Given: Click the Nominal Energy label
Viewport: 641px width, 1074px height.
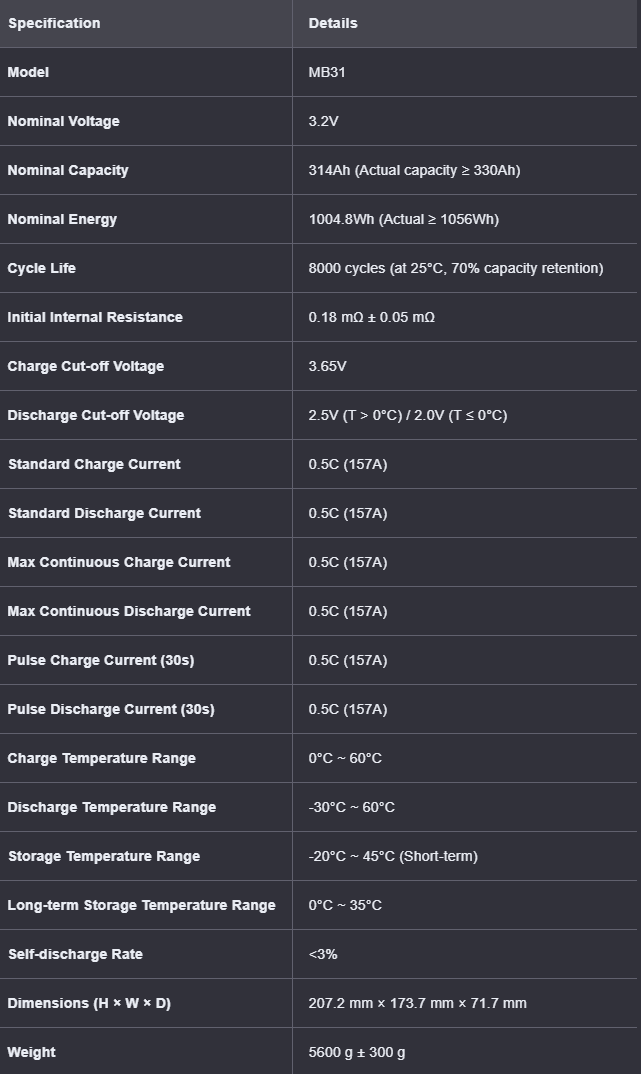Looking at the screenshot, I should tap(62, 219).
